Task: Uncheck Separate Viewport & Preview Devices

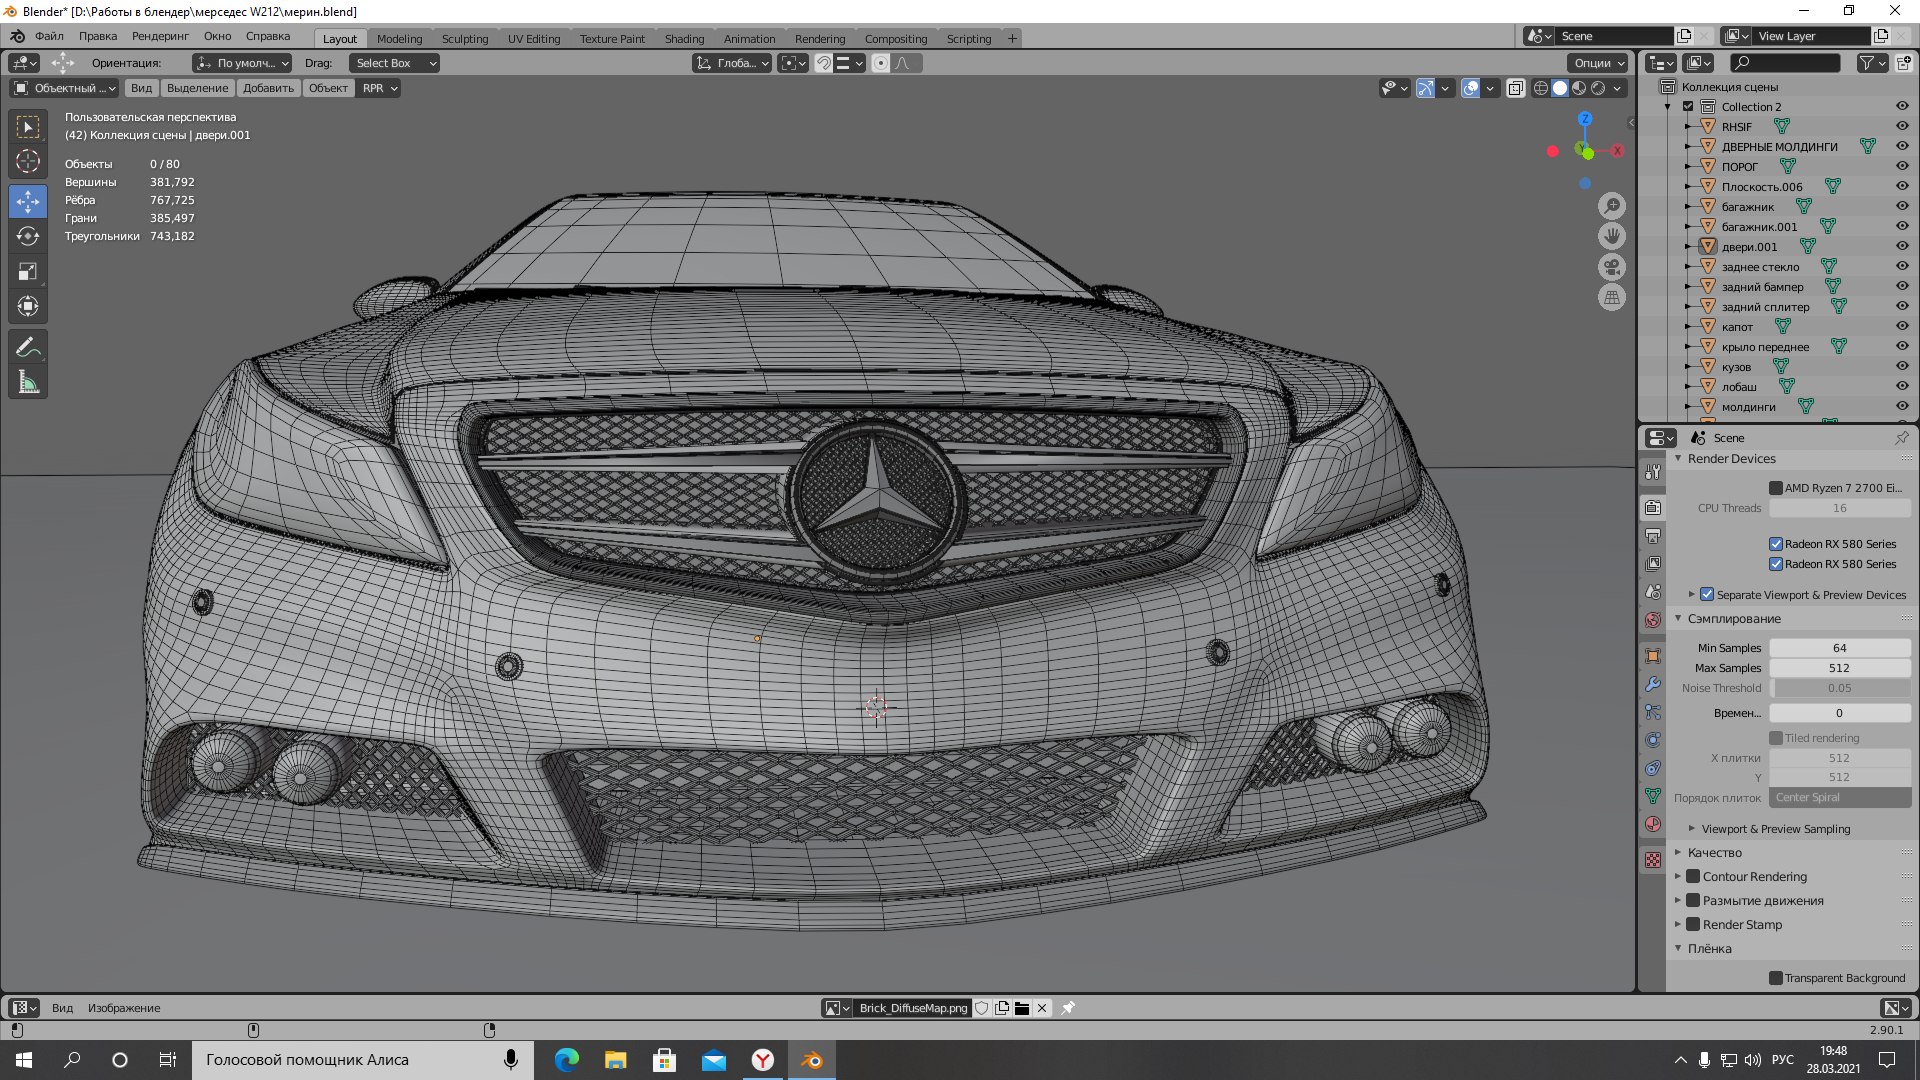Action: (x=1707, y=594)
